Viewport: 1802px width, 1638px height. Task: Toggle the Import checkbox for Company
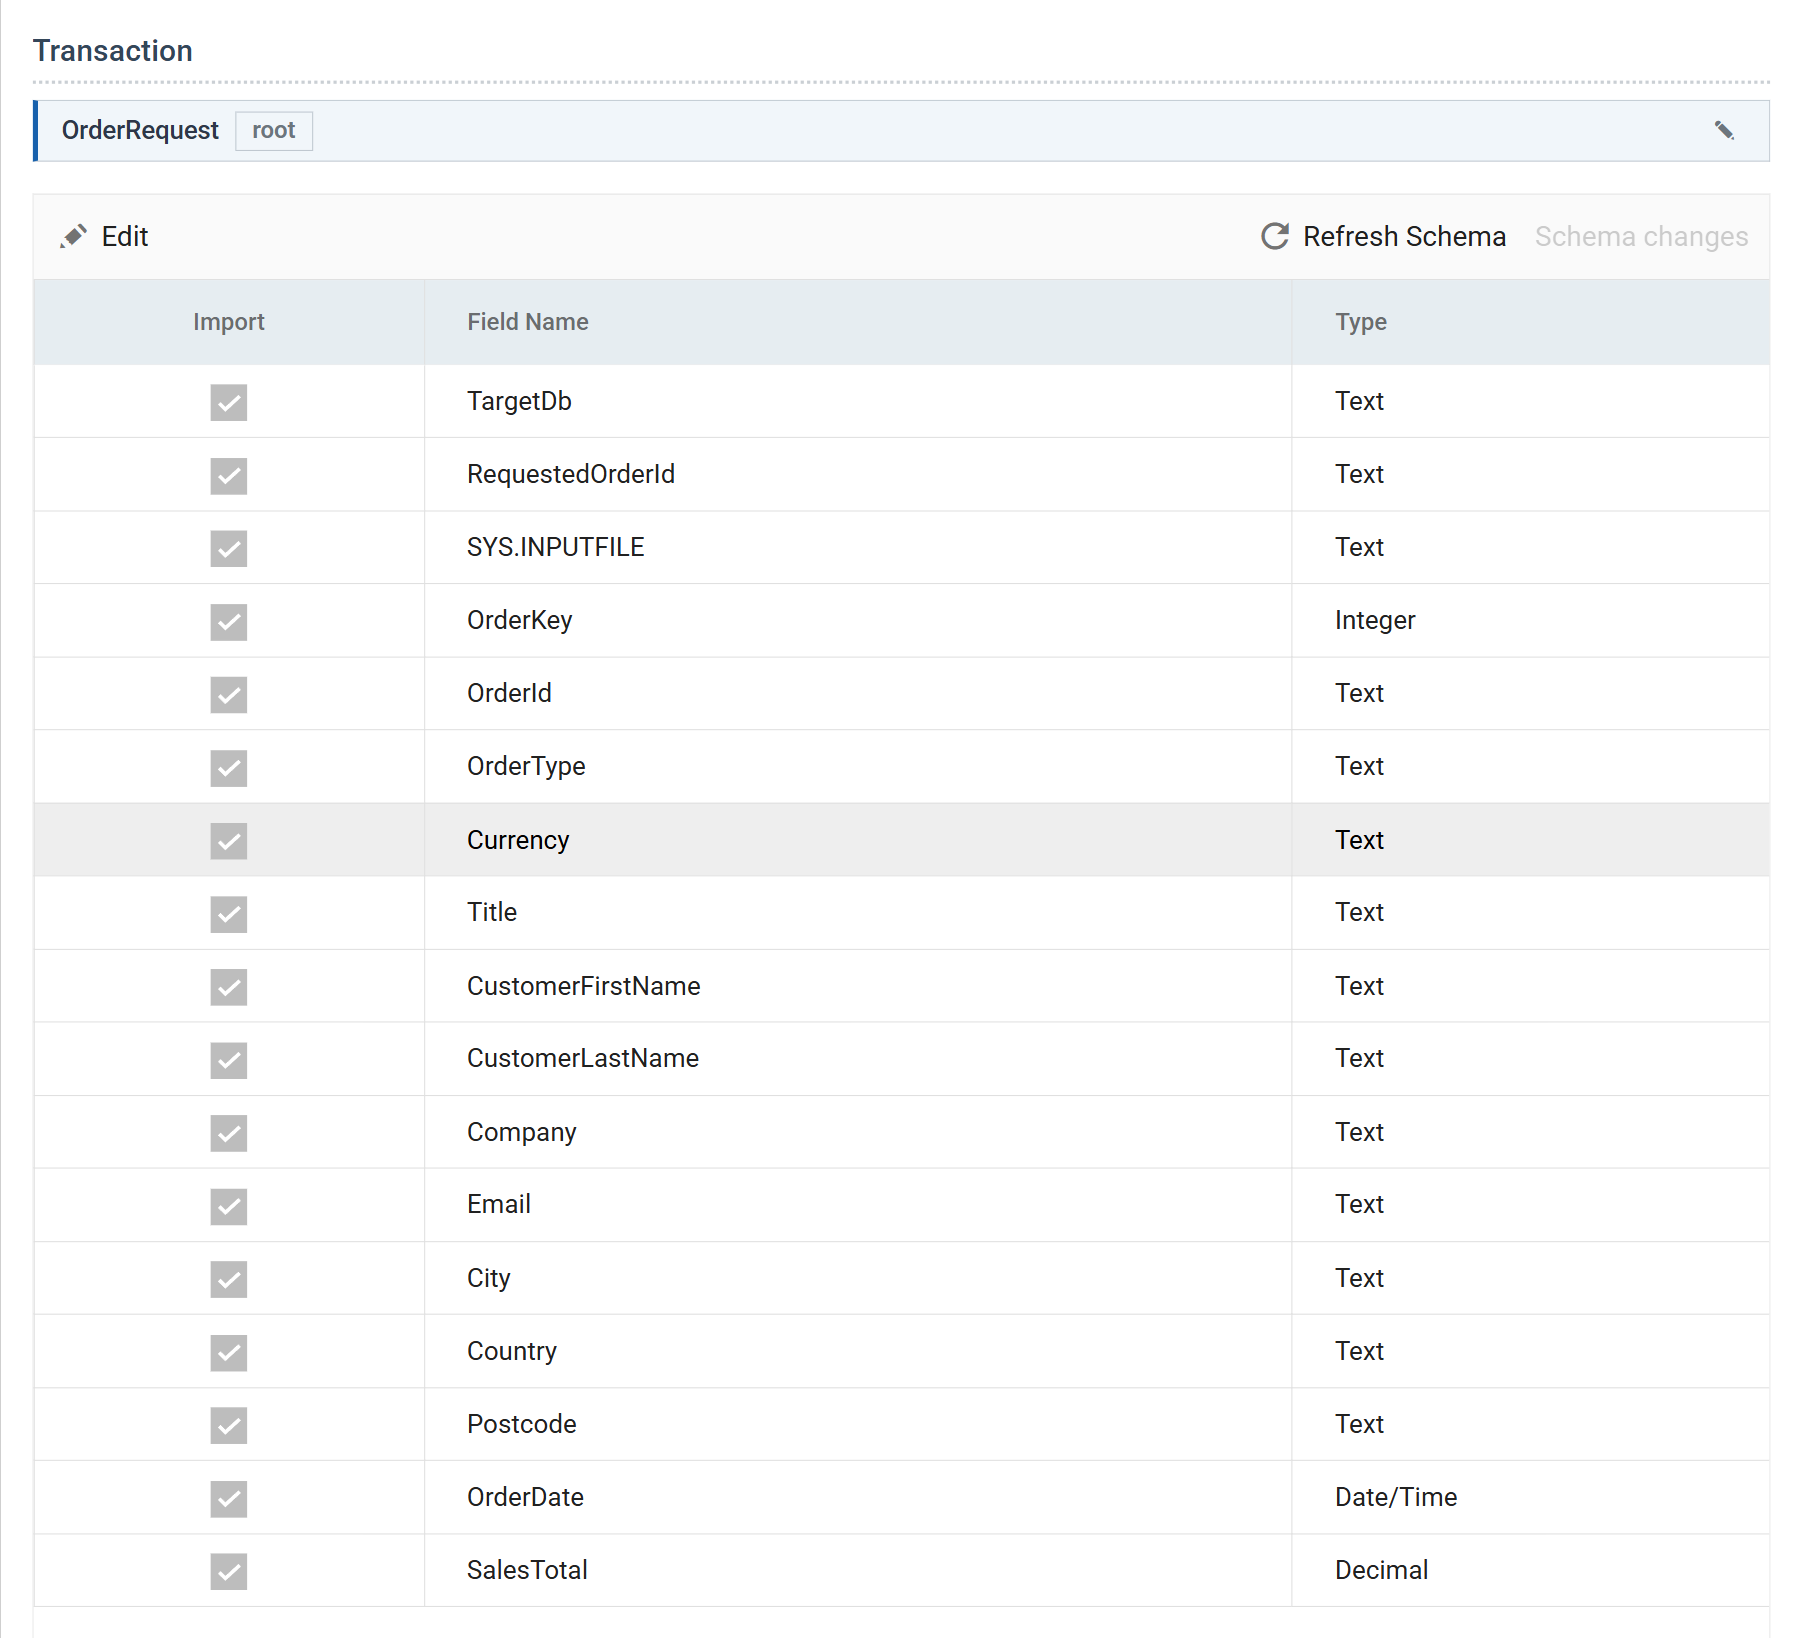229,1132
